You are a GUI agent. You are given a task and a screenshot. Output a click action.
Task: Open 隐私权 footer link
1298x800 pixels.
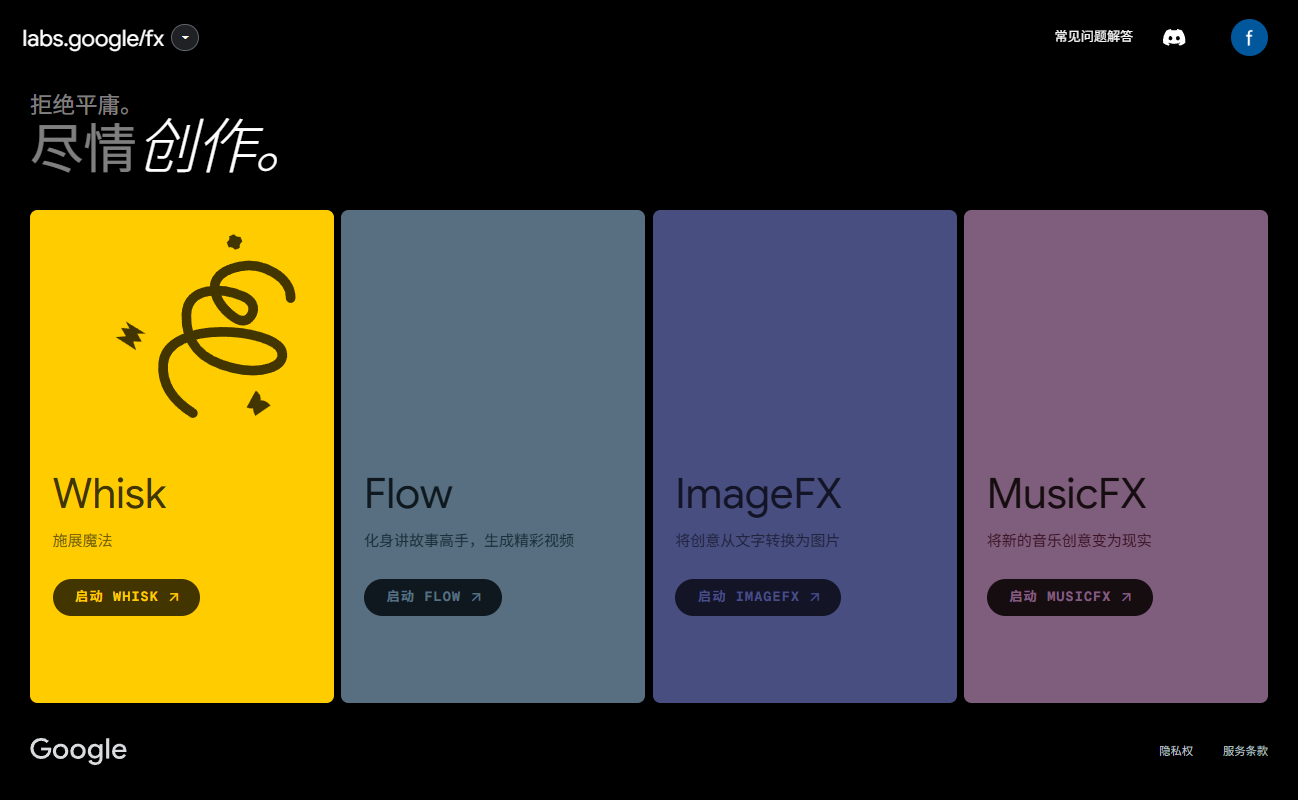(x=1176, y=751)
